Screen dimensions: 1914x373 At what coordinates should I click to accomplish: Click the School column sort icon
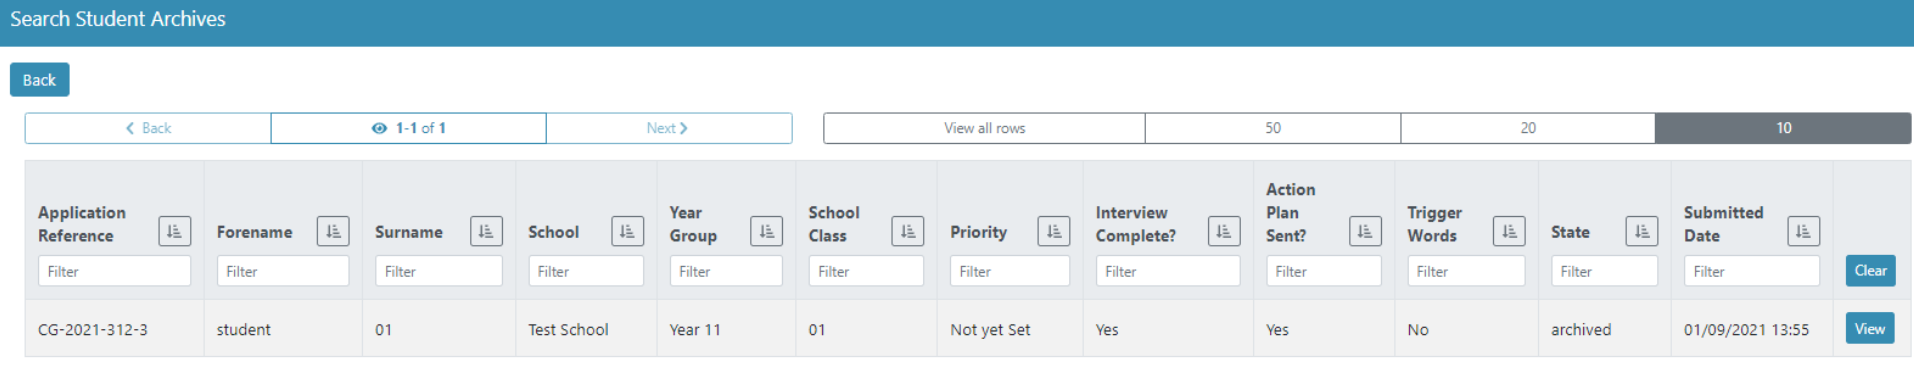[x=627, y=231]
